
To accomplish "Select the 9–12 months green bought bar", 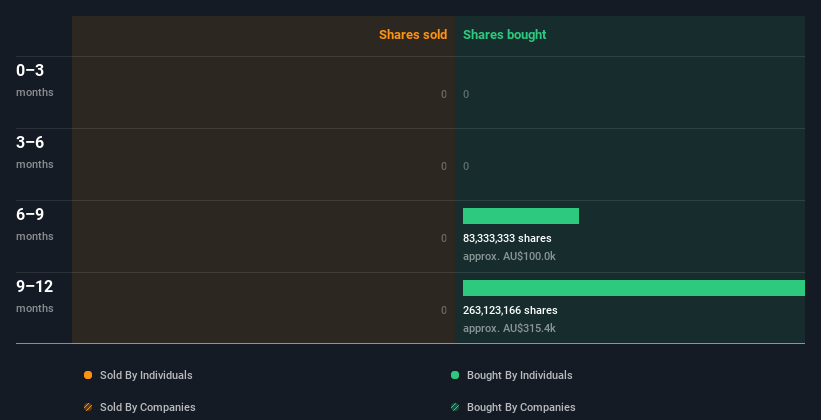I will point(634,288).
